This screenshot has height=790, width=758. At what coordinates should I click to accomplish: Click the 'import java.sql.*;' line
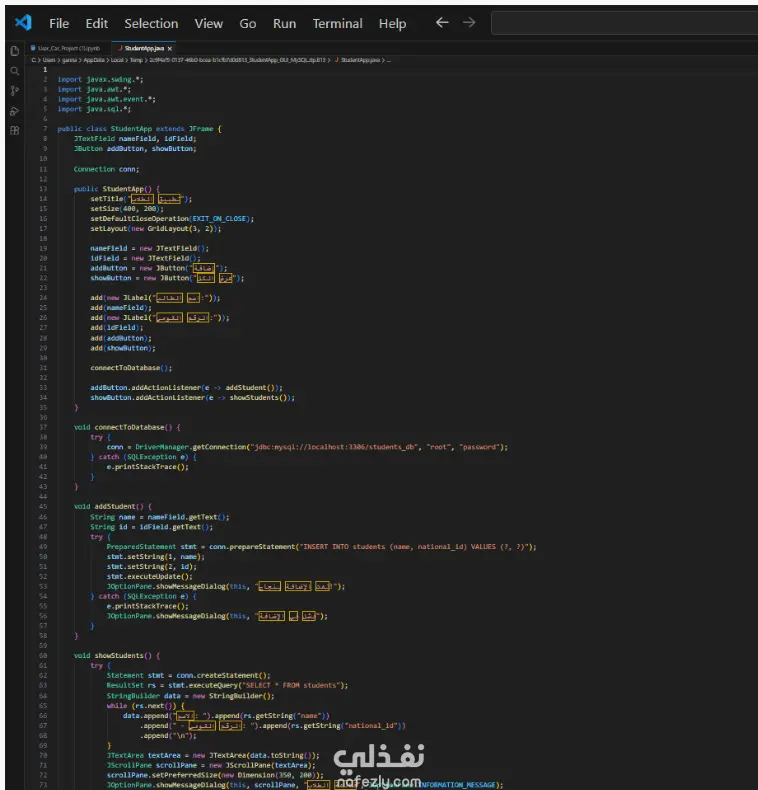(94, 109)
